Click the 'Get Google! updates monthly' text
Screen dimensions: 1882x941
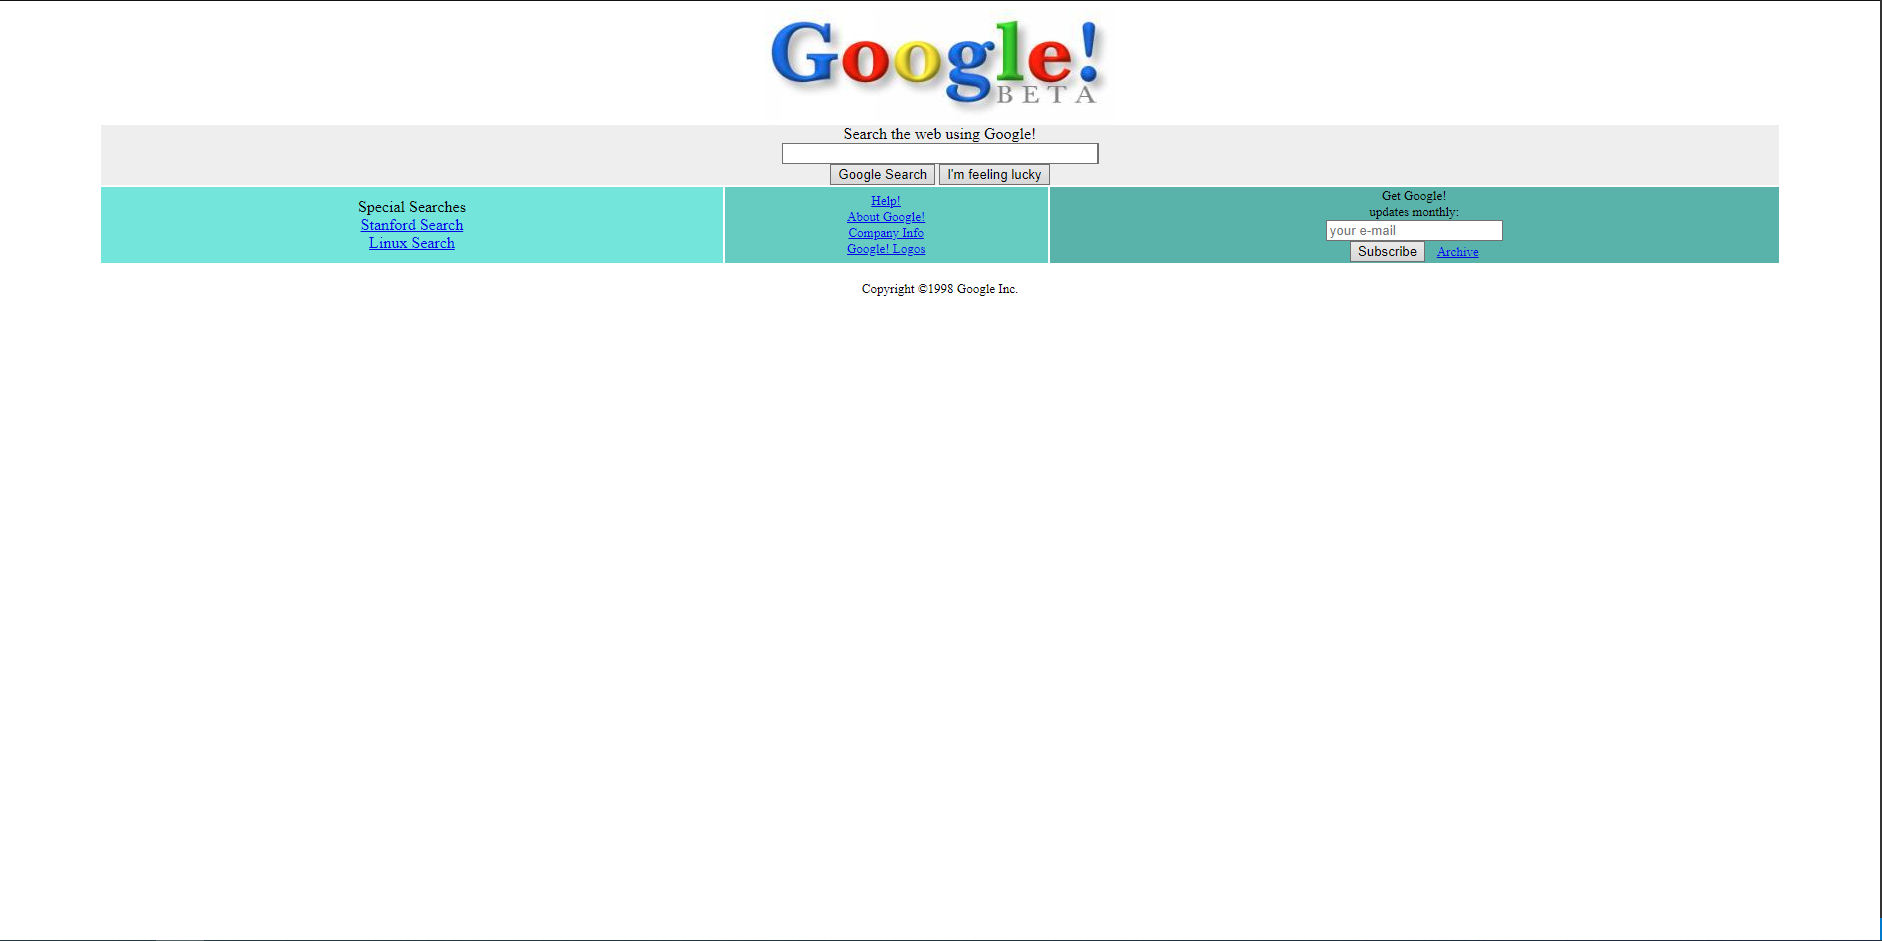(1412, 203)
